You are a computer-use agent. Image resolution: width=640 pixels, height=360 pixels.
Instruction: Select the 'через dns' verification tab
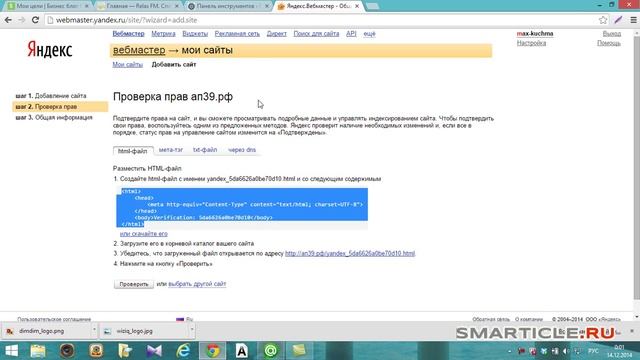242,150
